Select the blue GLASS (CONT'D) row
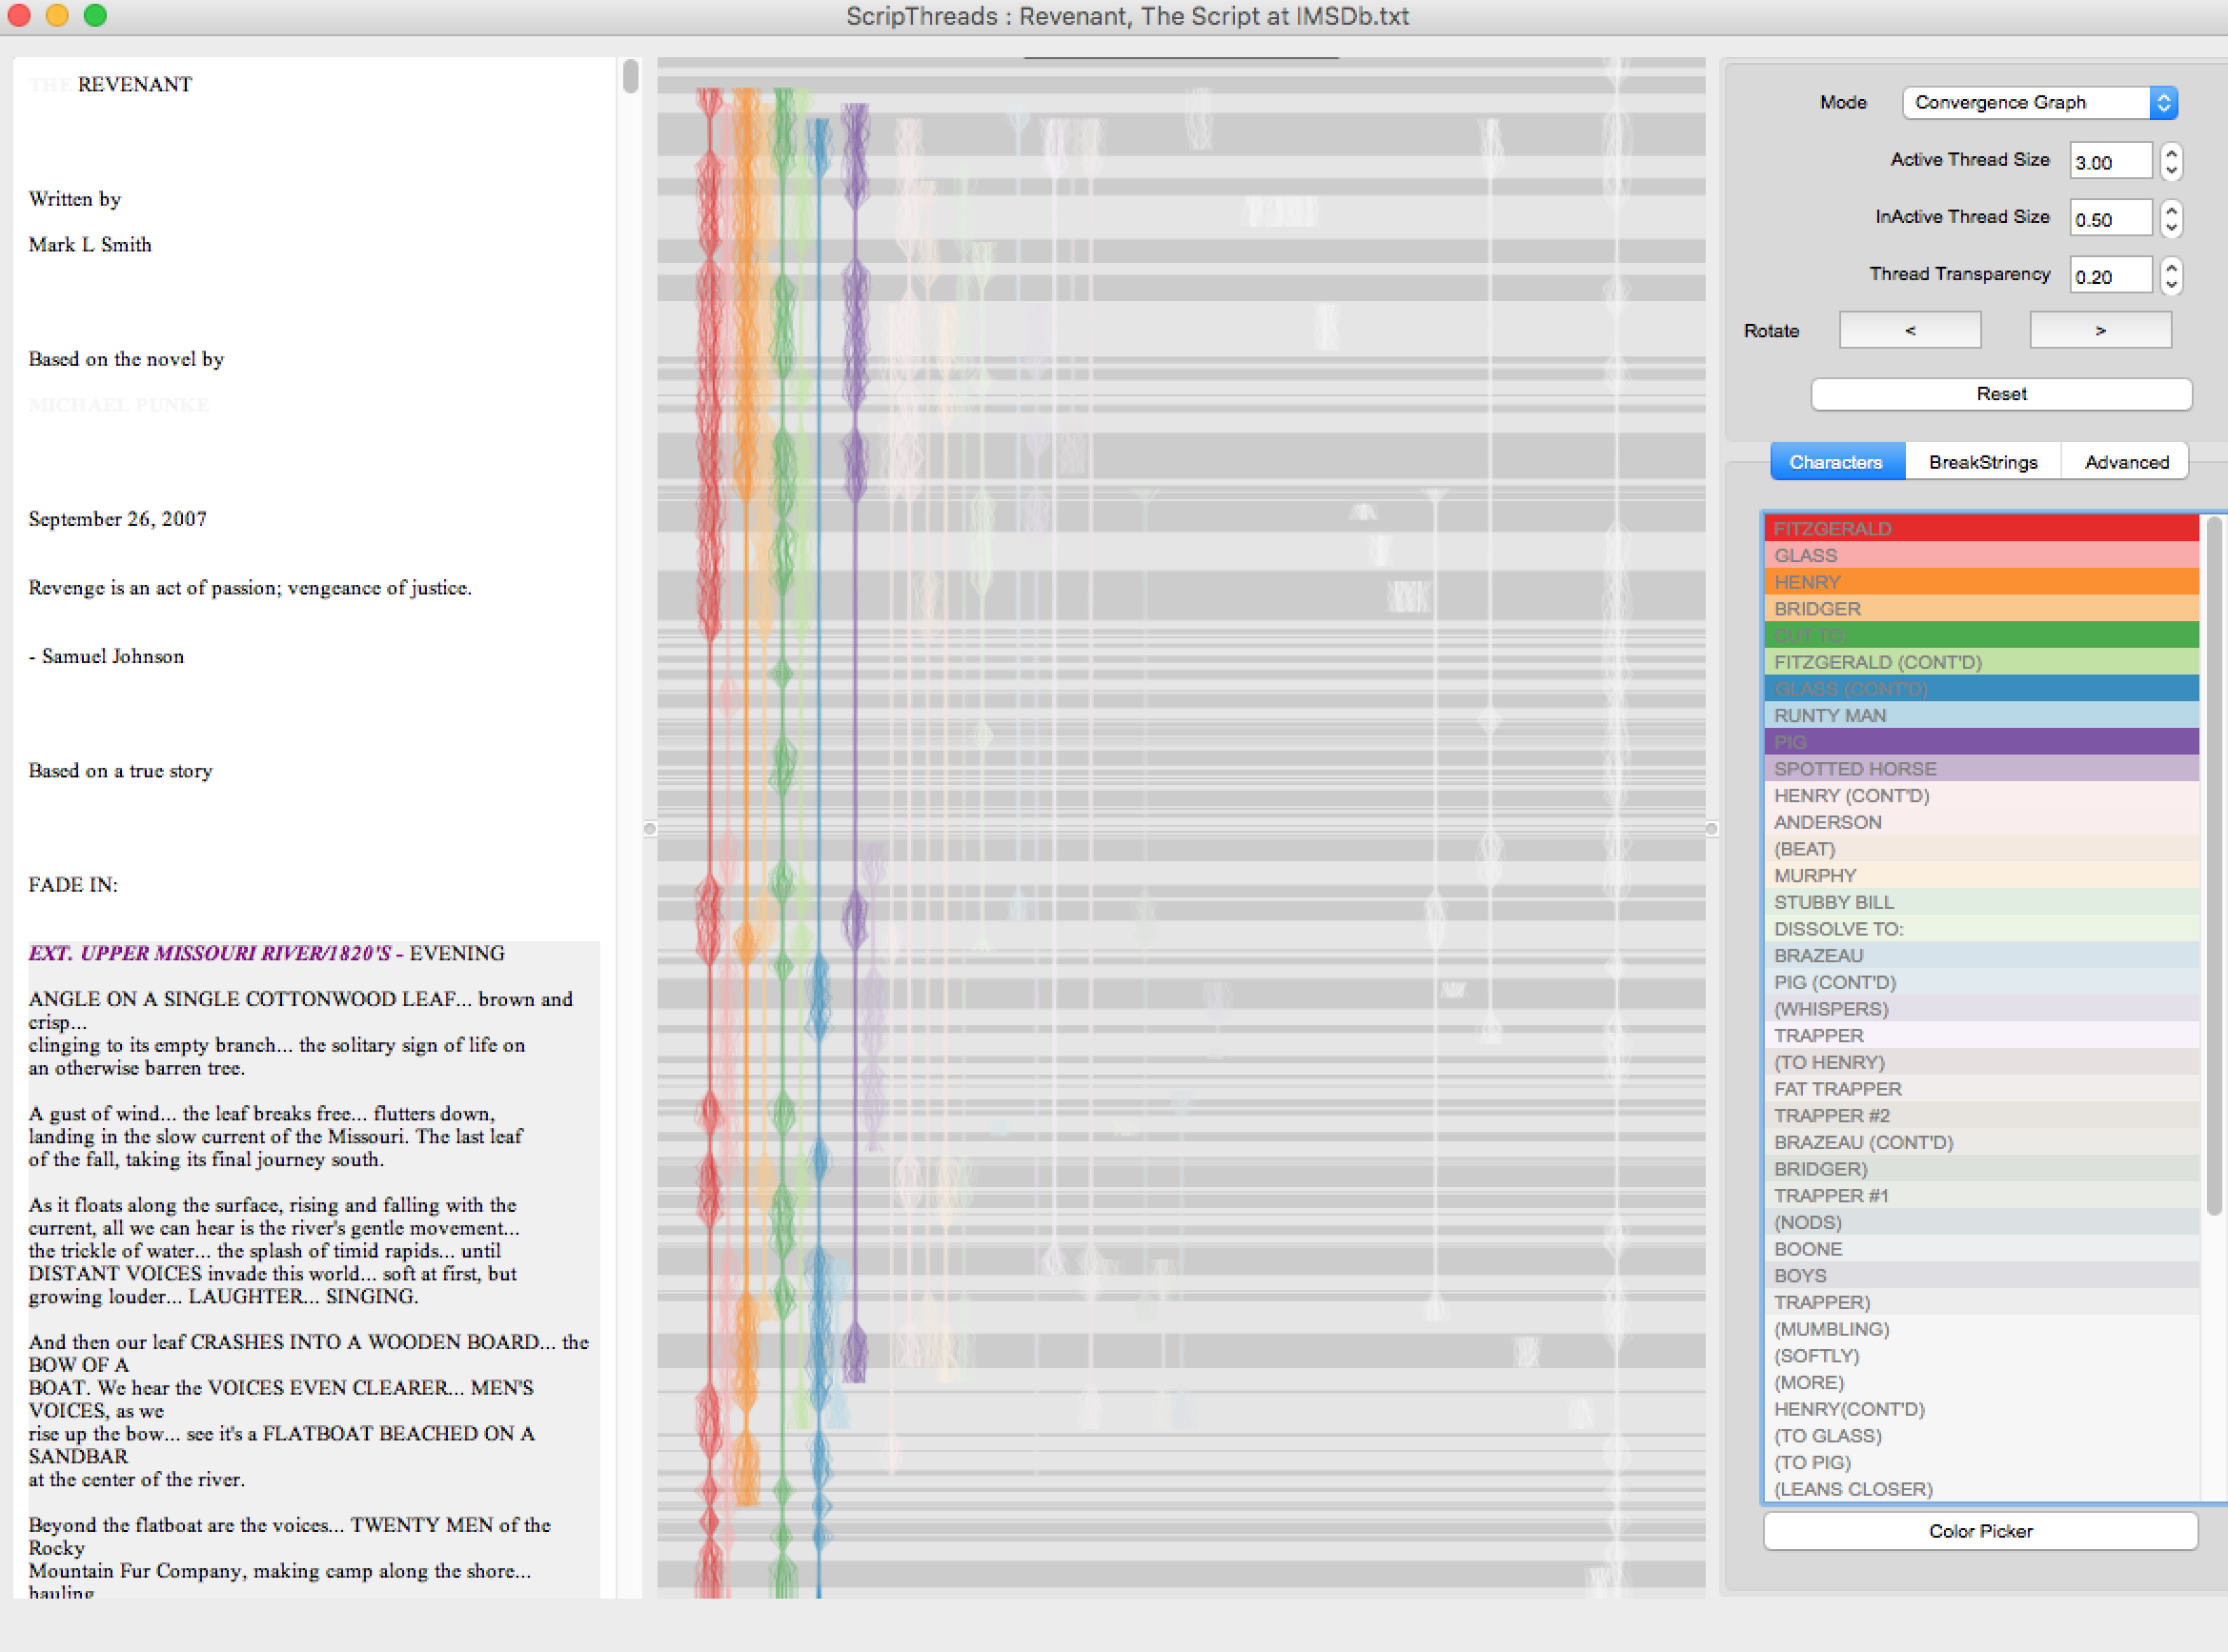Screen dimensions: 2228x1652 1981,688
